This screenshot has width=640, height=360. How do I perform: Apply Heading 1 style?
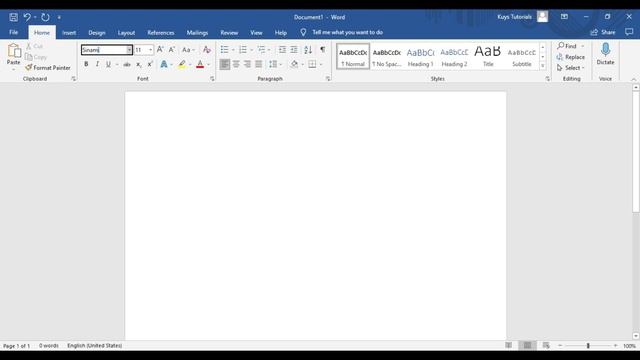click(x=420, y=56)
